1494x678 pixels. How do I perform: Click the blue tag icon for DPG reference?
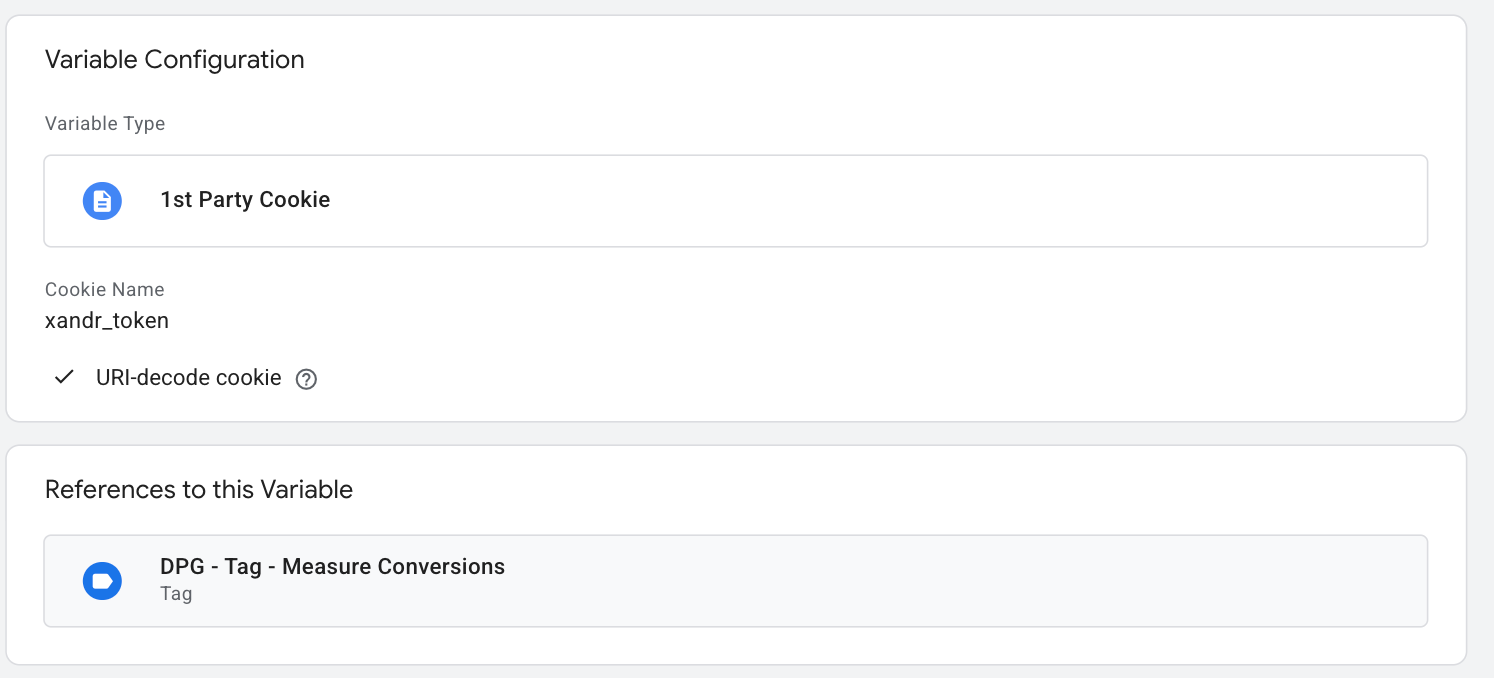[102, 581]
